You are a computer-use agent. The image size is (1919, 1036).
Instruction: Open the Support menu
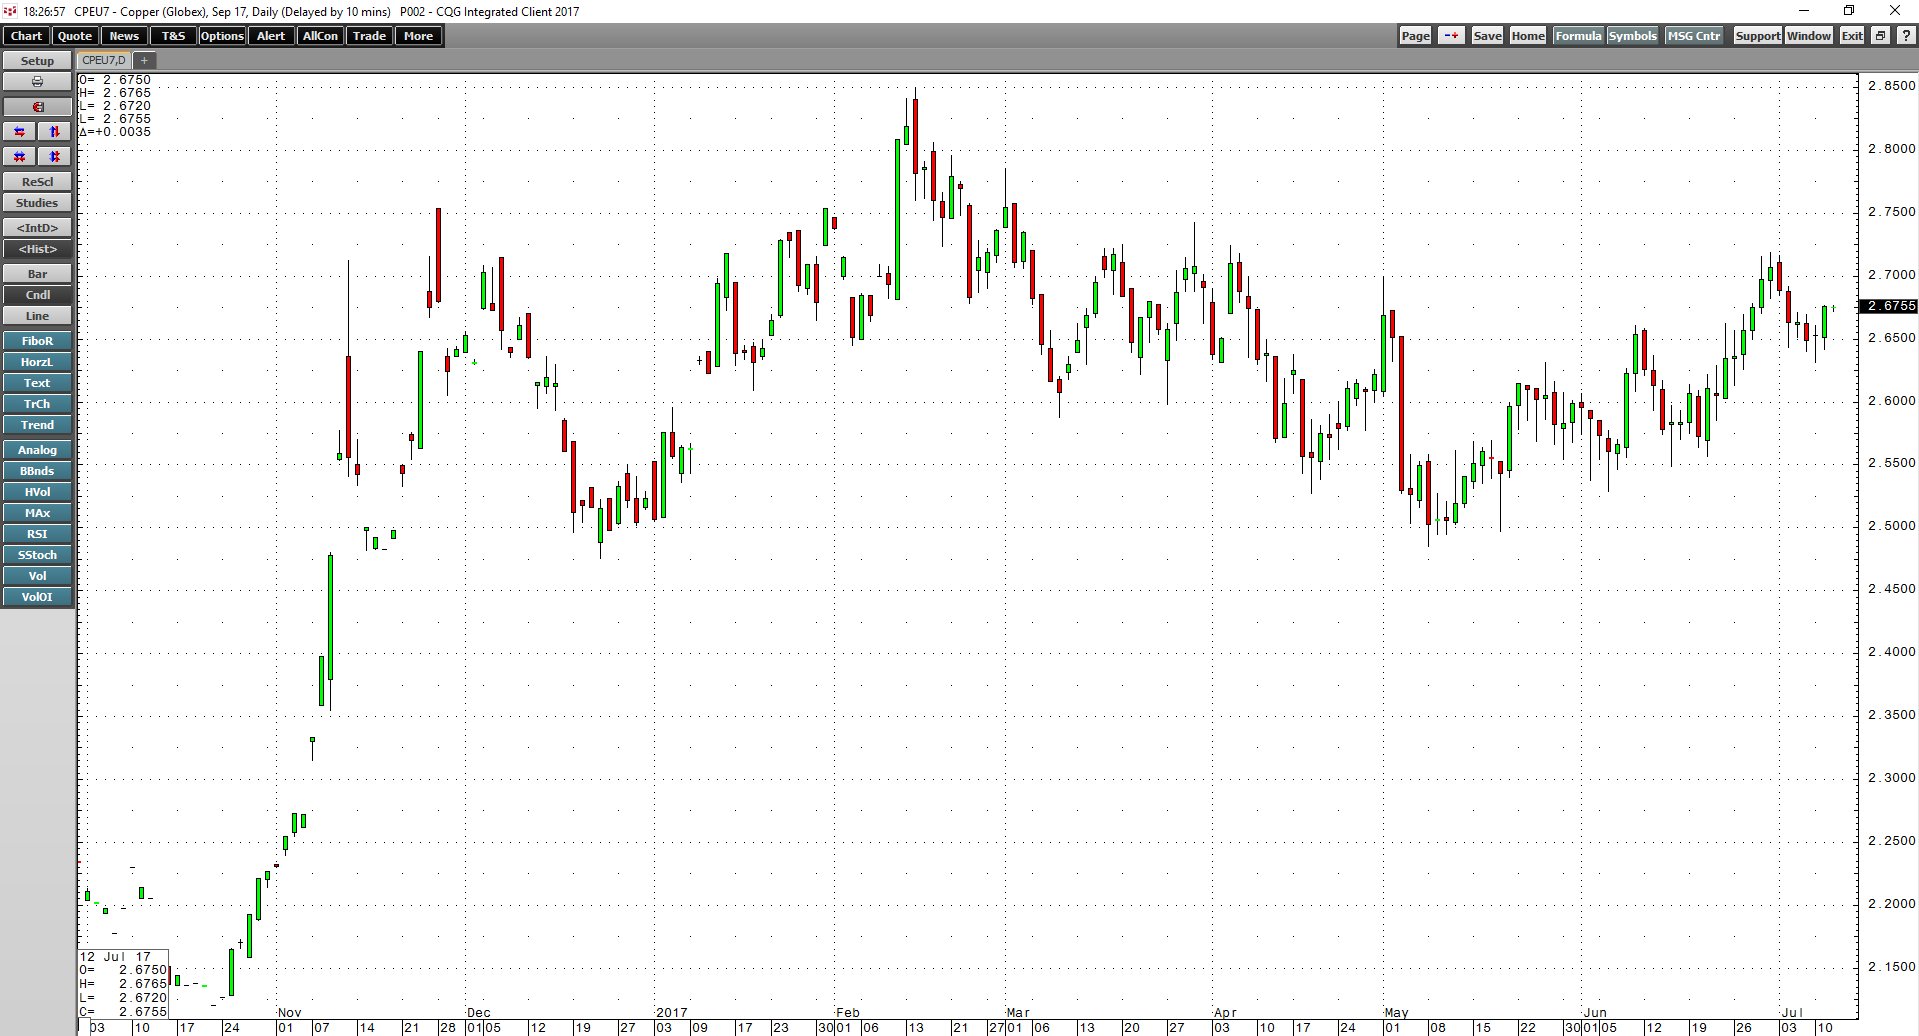[x=1757, y=36]
